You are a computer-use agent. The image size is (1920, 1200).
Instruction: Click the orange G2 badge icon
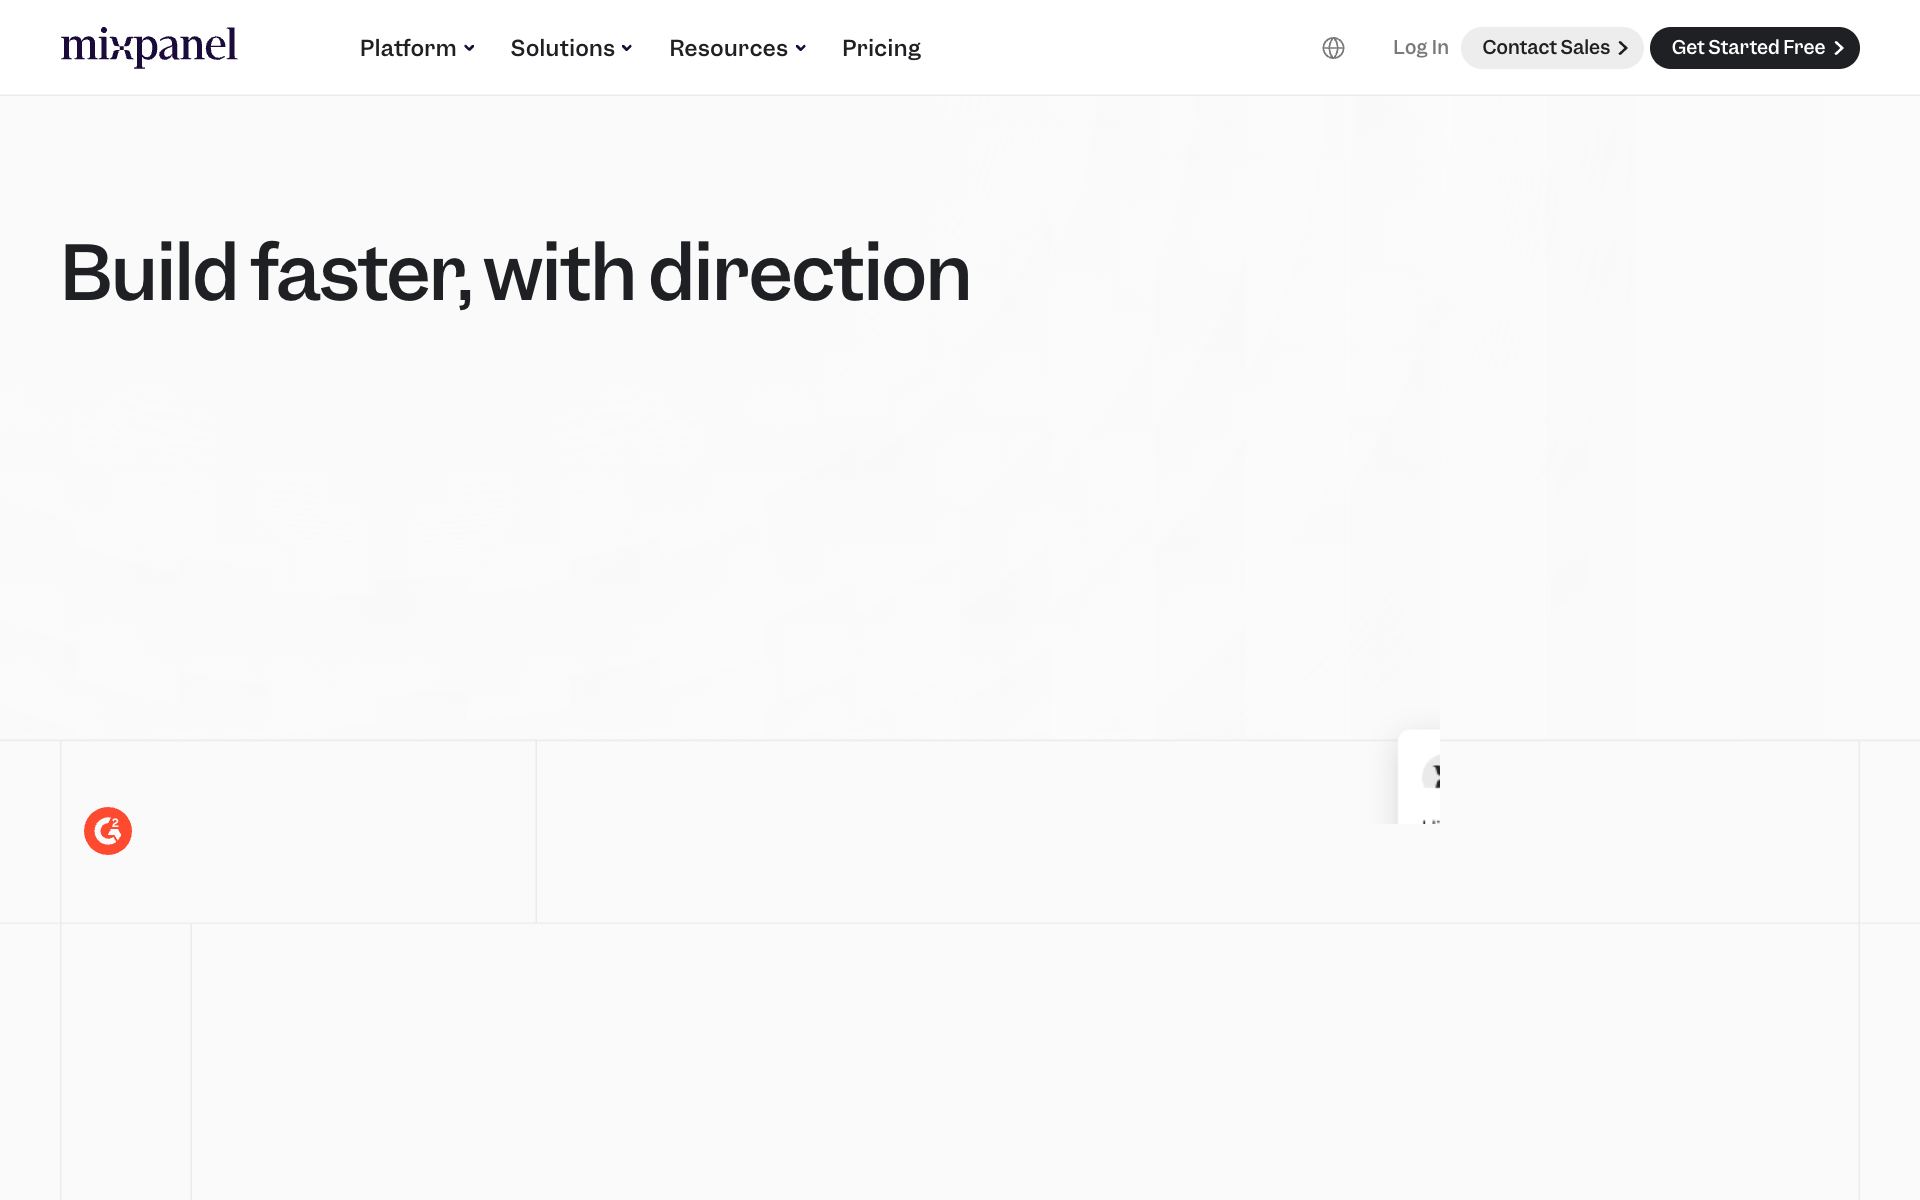(x=108, y=831)
